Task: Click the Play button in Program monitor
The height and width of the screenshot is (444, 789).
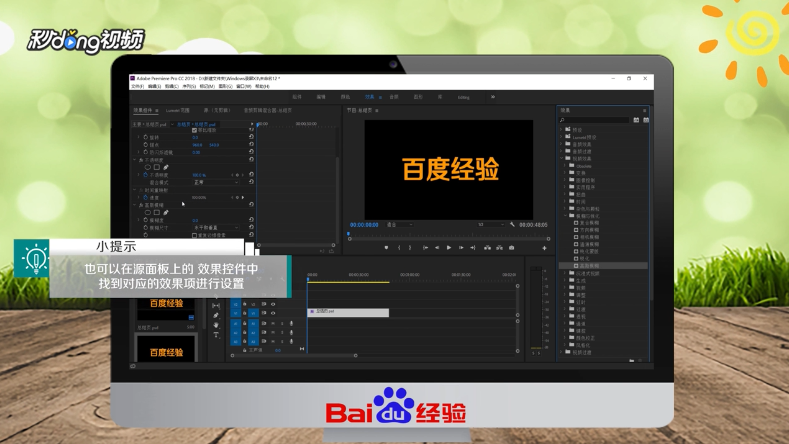Action: click(449, 248)
